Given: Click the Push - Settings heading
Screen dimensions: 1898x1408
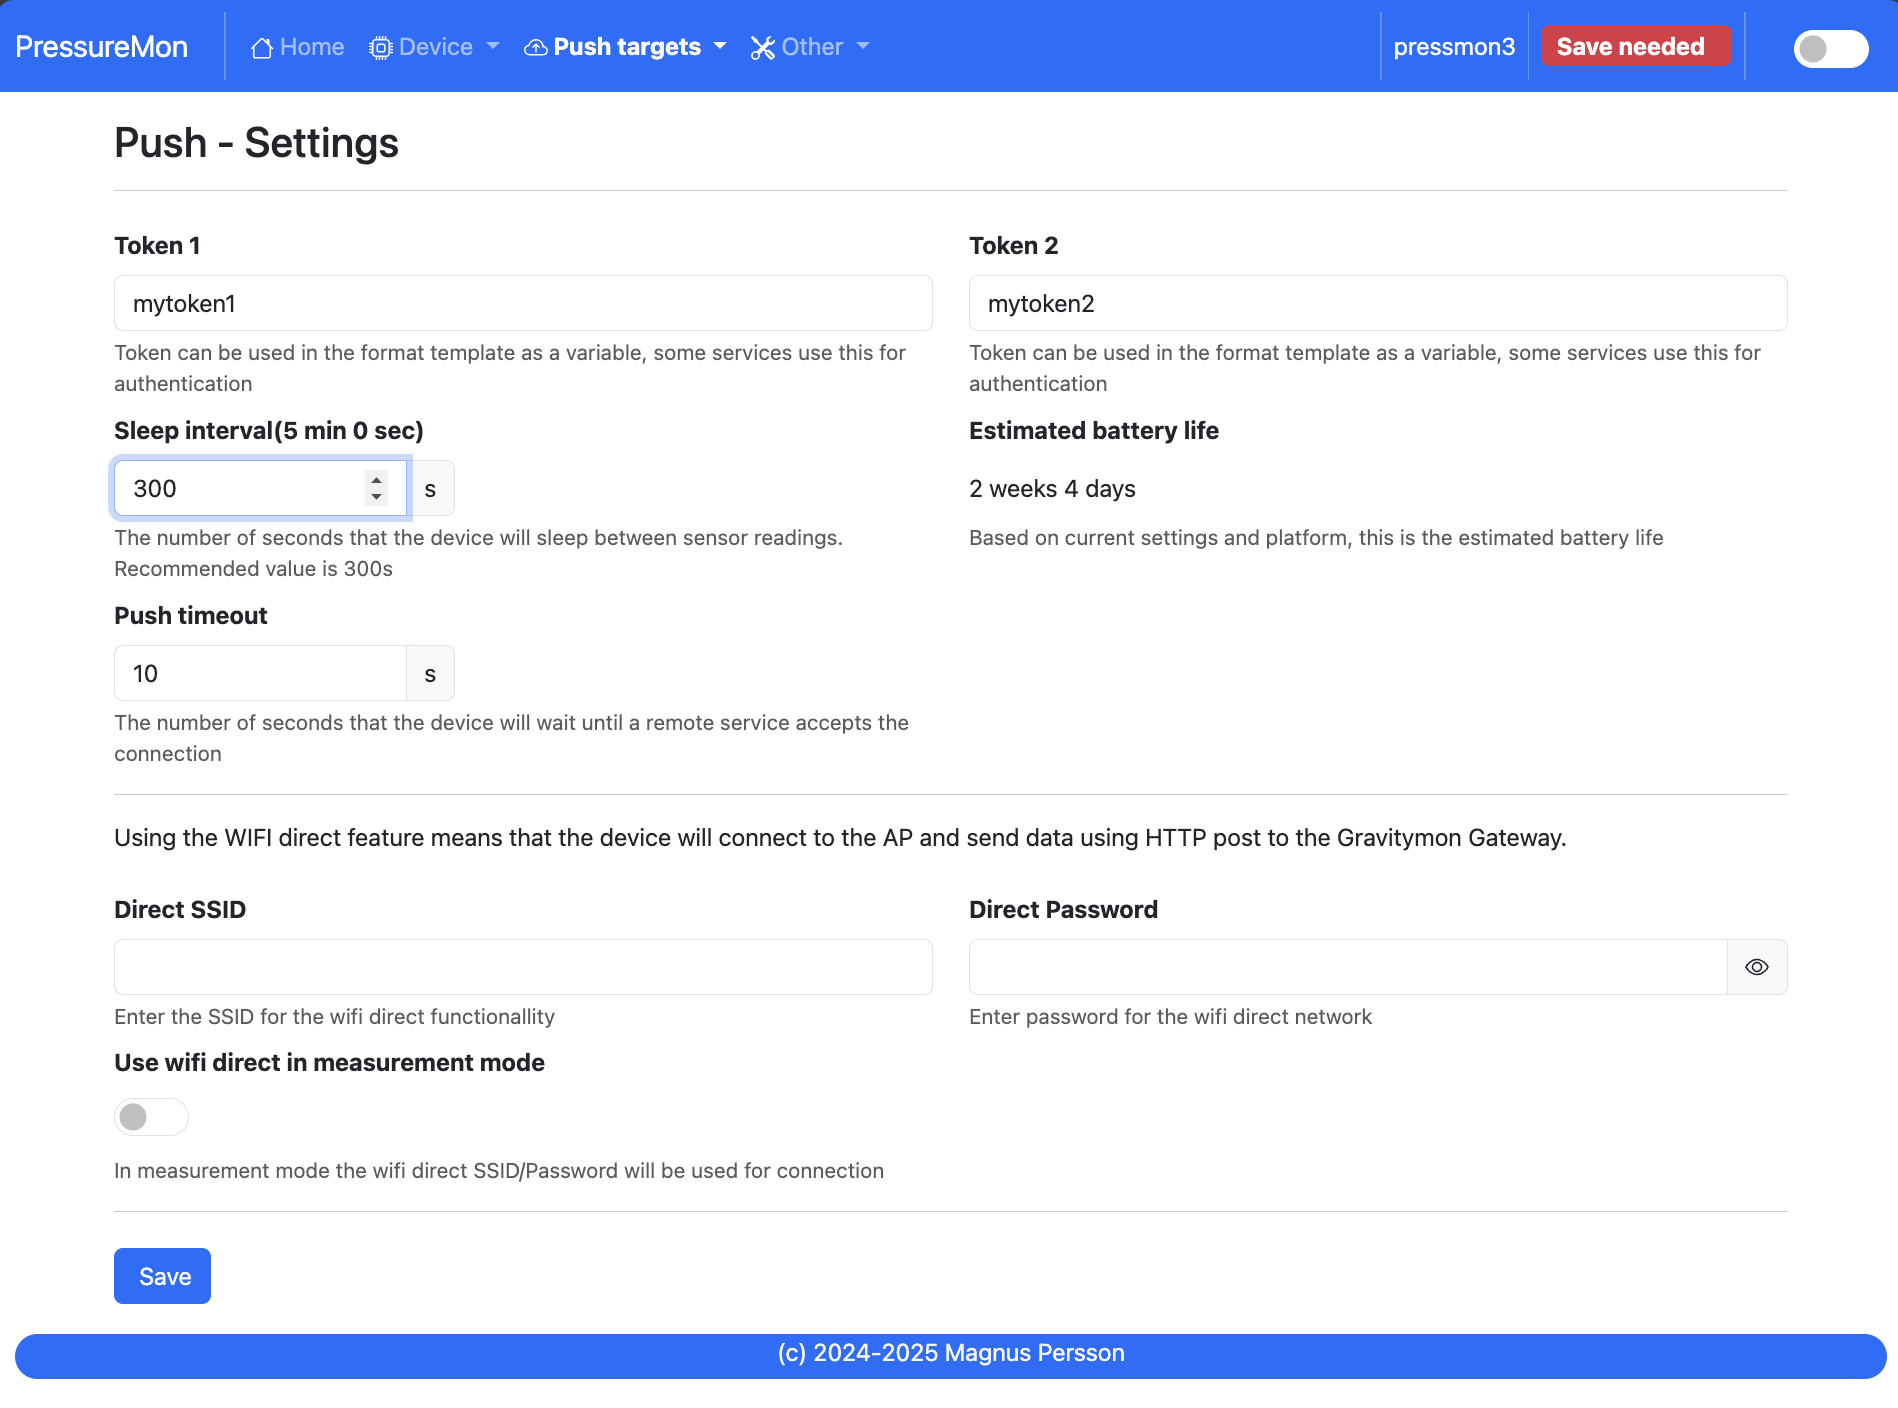Looking at the screenshot, I should pos(256,143).
